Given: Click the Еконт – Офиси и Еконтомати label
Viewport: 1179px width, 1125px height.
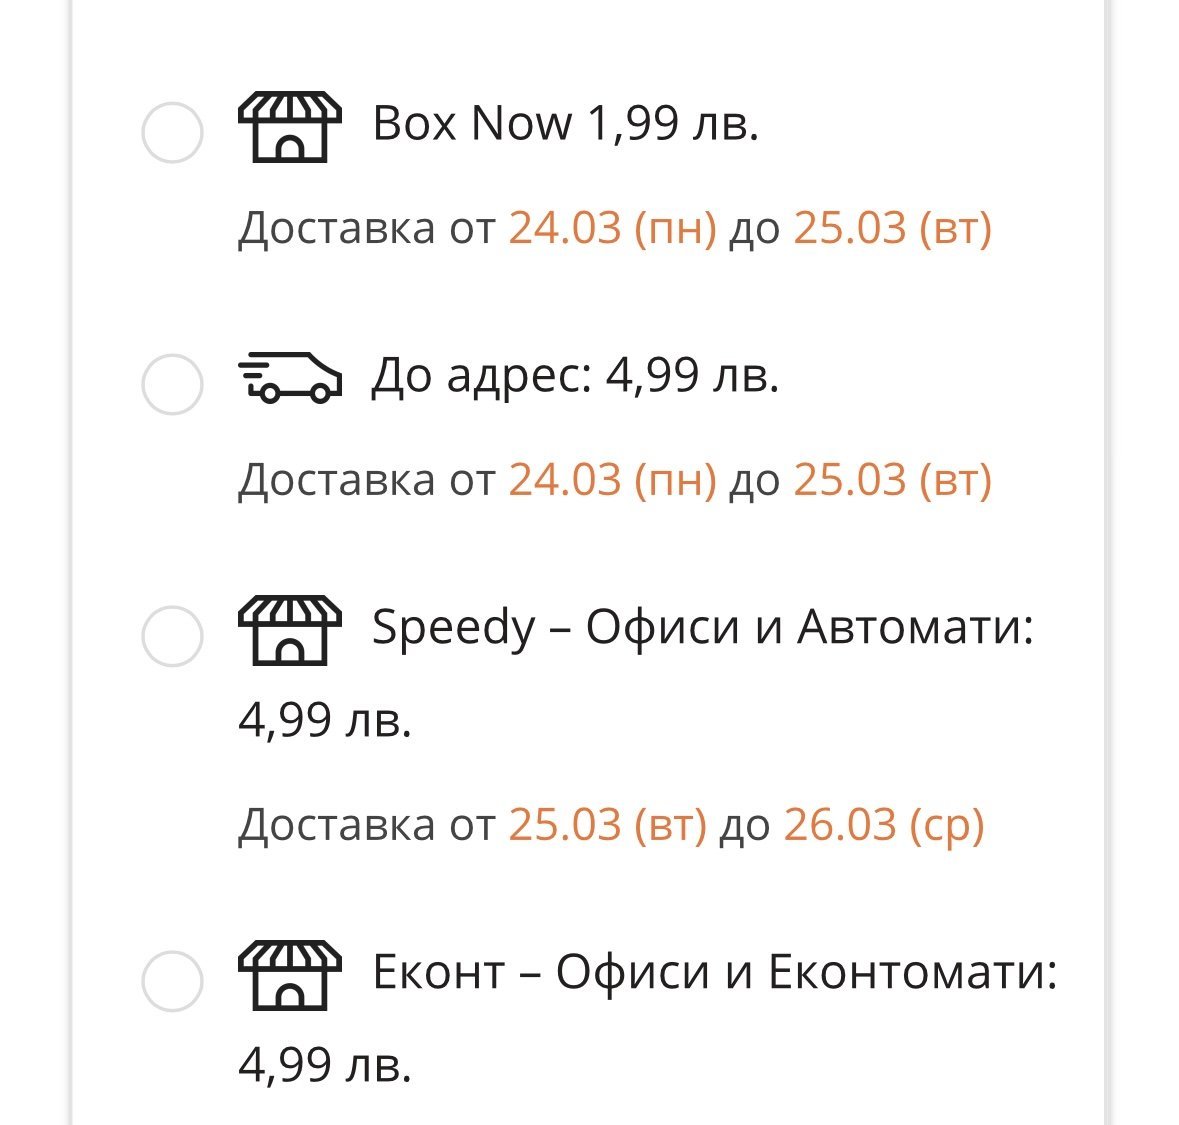Looking at the screenshot, I should [x=714, y=972].
